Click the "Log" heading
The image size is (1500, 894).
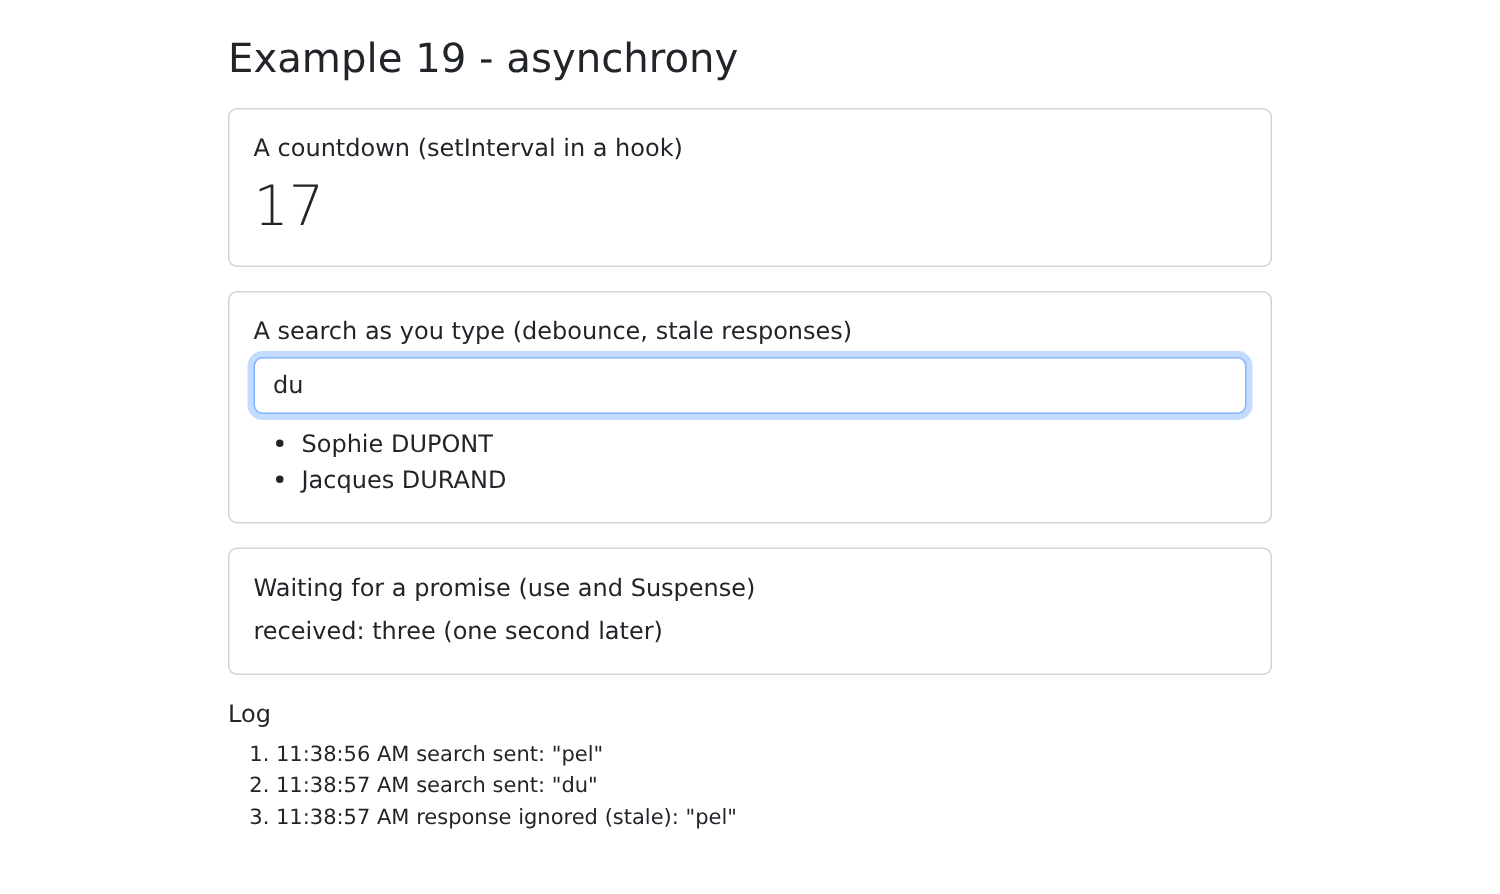249,714
